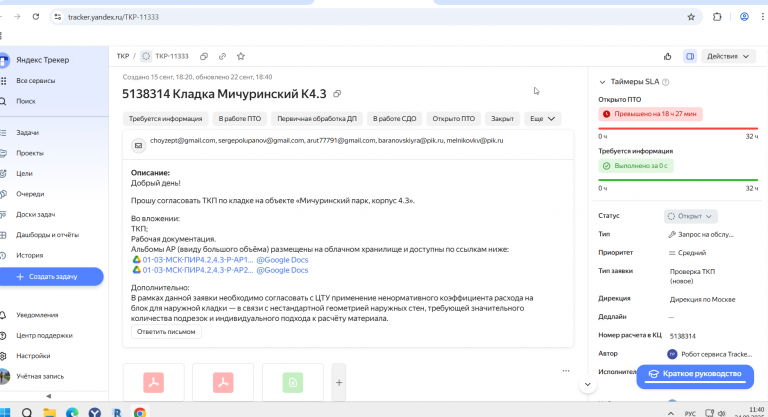Reload the page with the refresh icon

36,17
